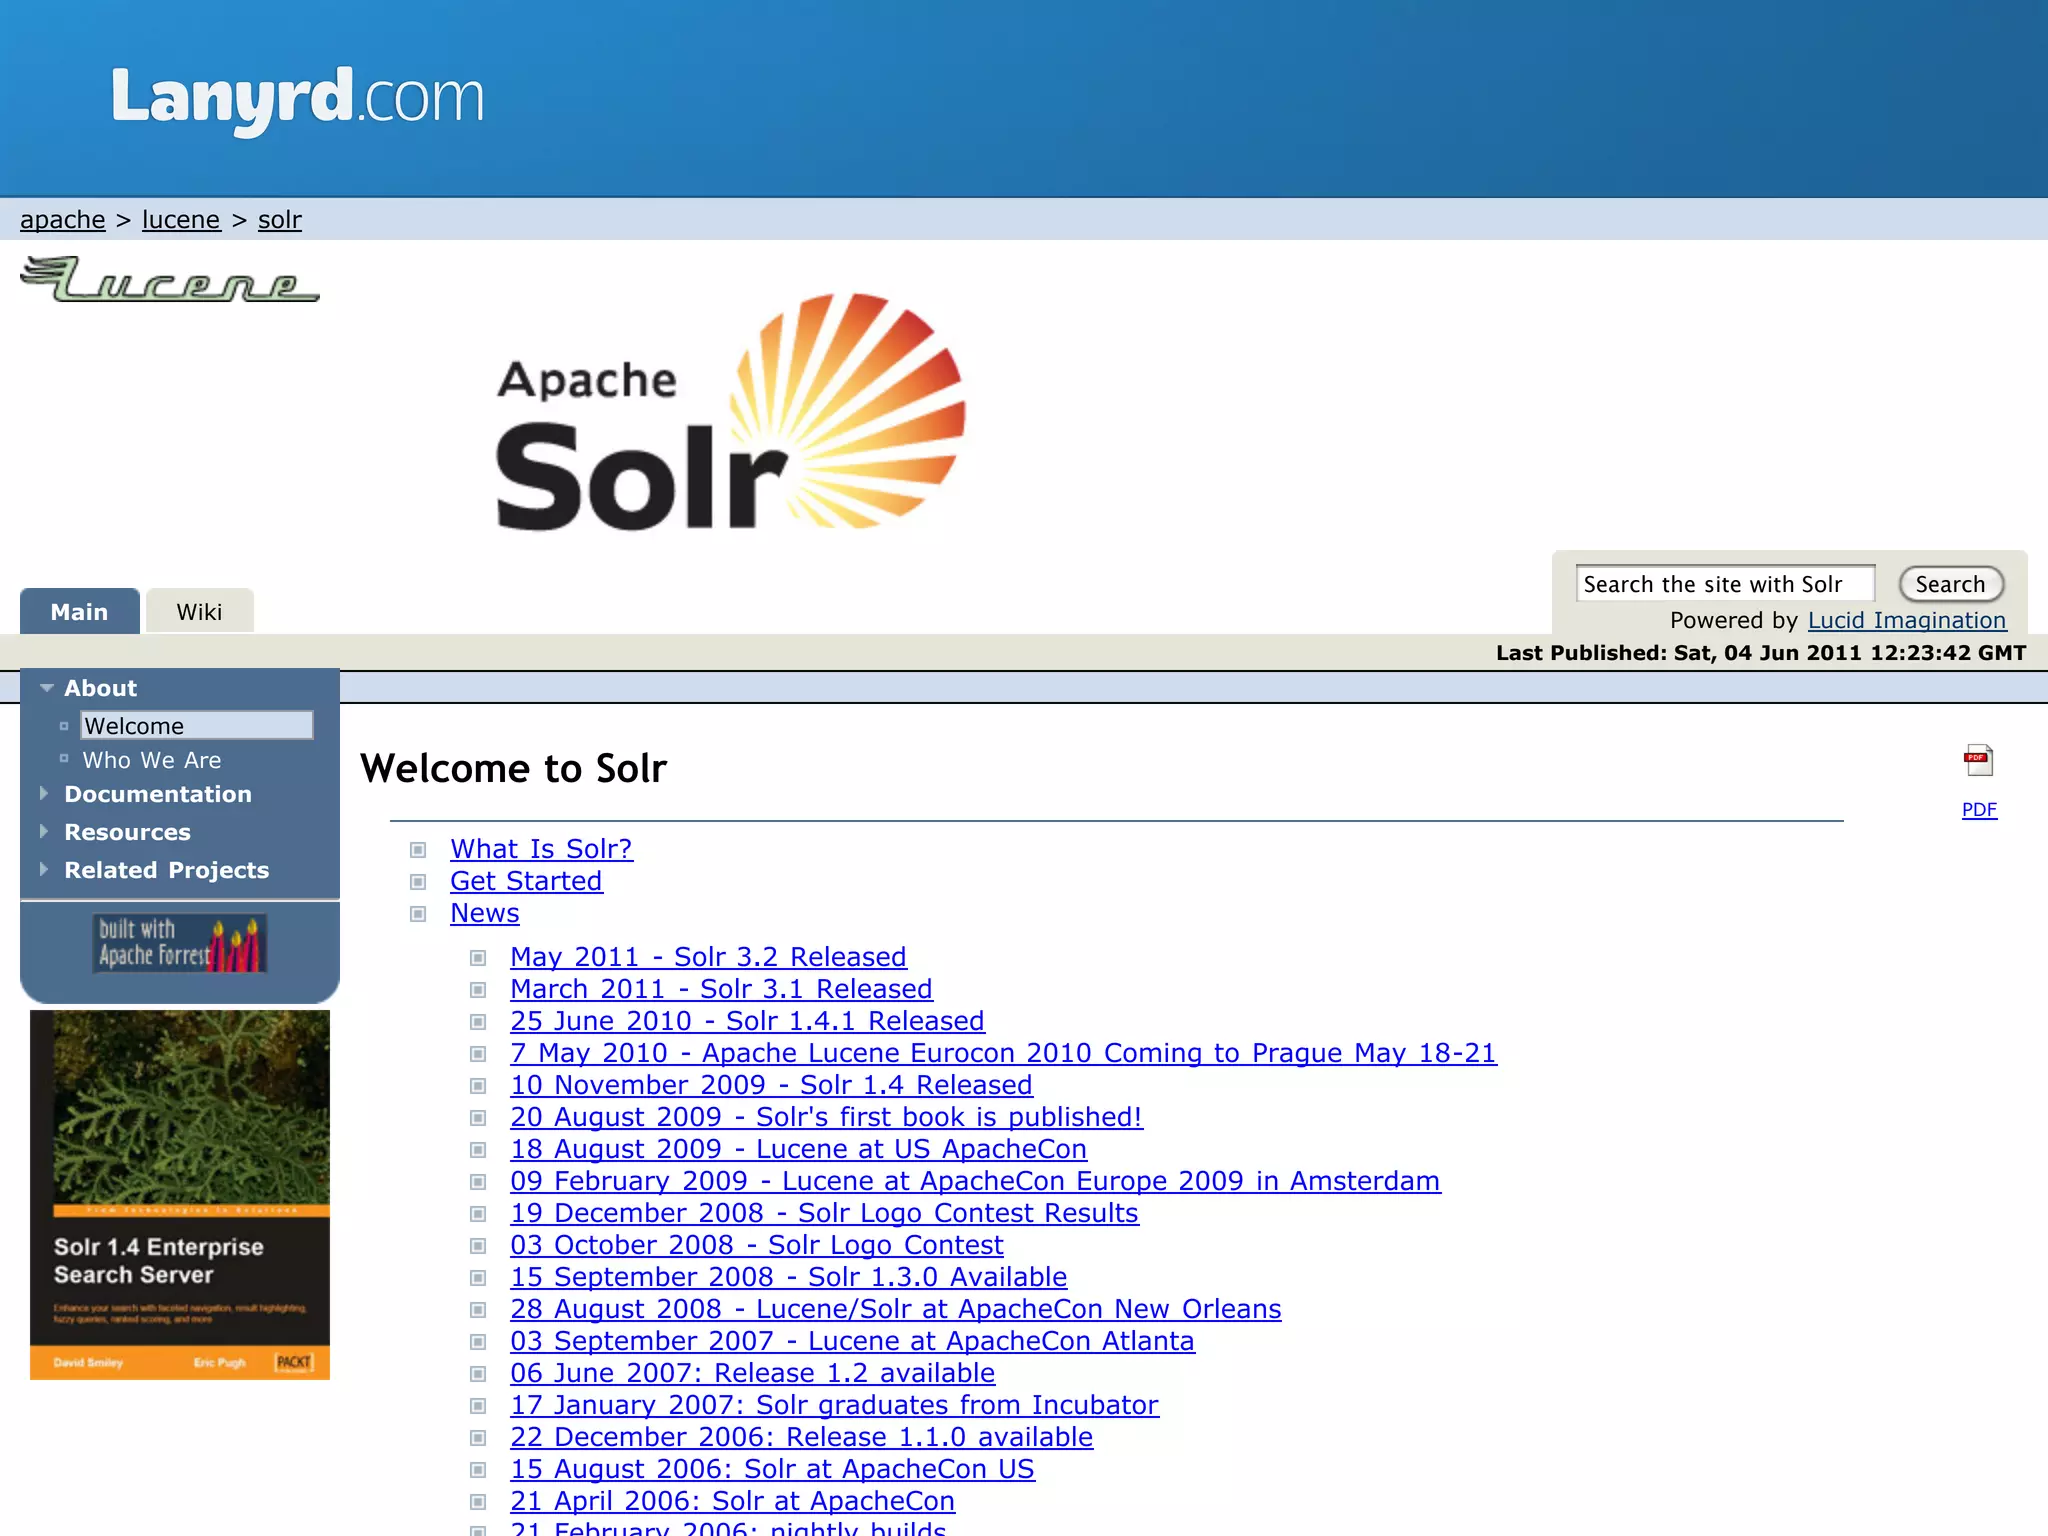Screen dimensions: 2048x1536
Task: Open 22 December 2006: Release 1.1.0 available
Action: [x=801, y=1437]
